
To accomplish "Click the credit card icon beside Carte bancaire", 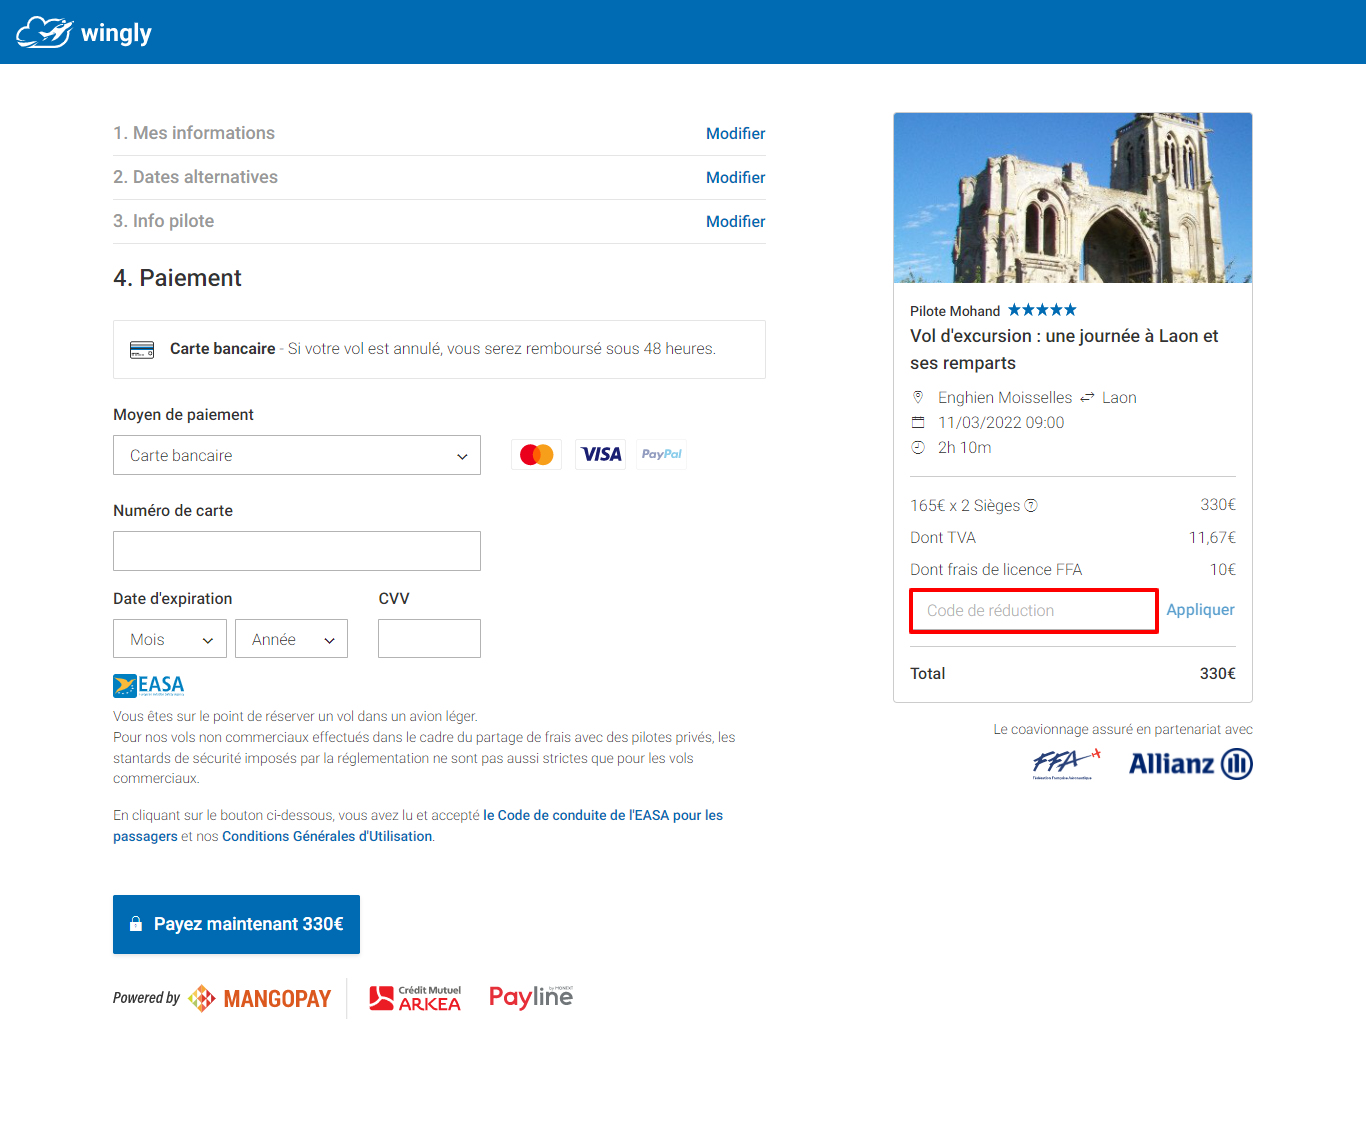I will [x=142, y=350].
